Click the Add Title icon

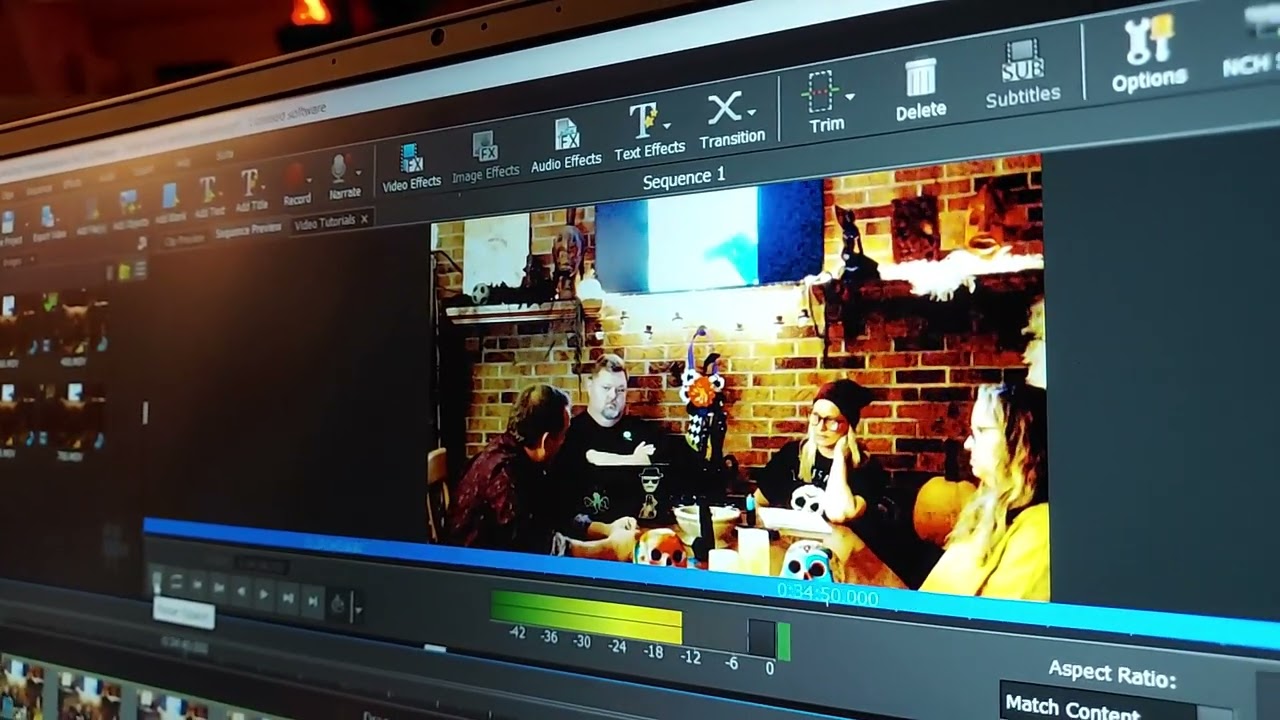click(249, 183)
